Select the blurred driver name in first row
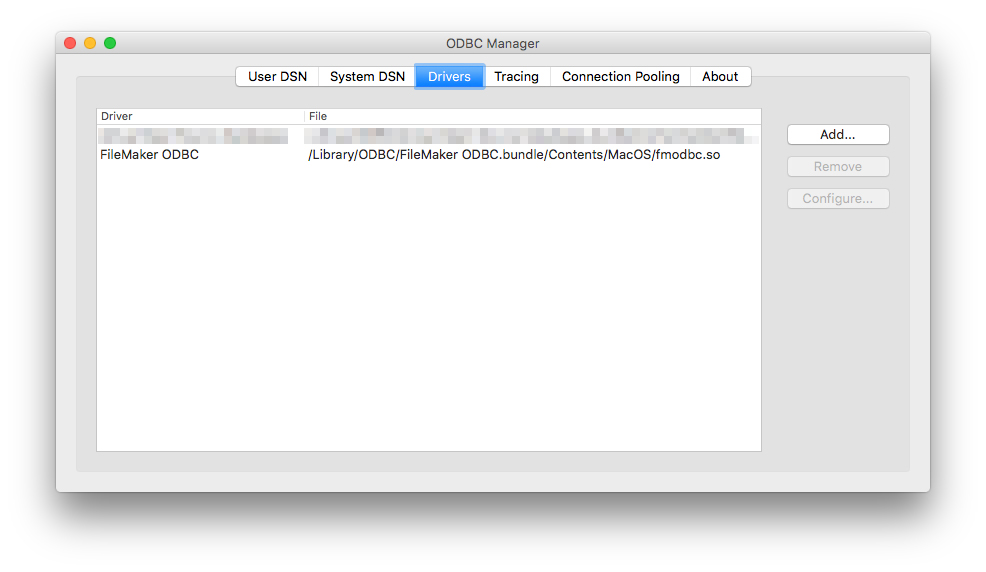Screen dimensions: 986x572 [194, 136]
